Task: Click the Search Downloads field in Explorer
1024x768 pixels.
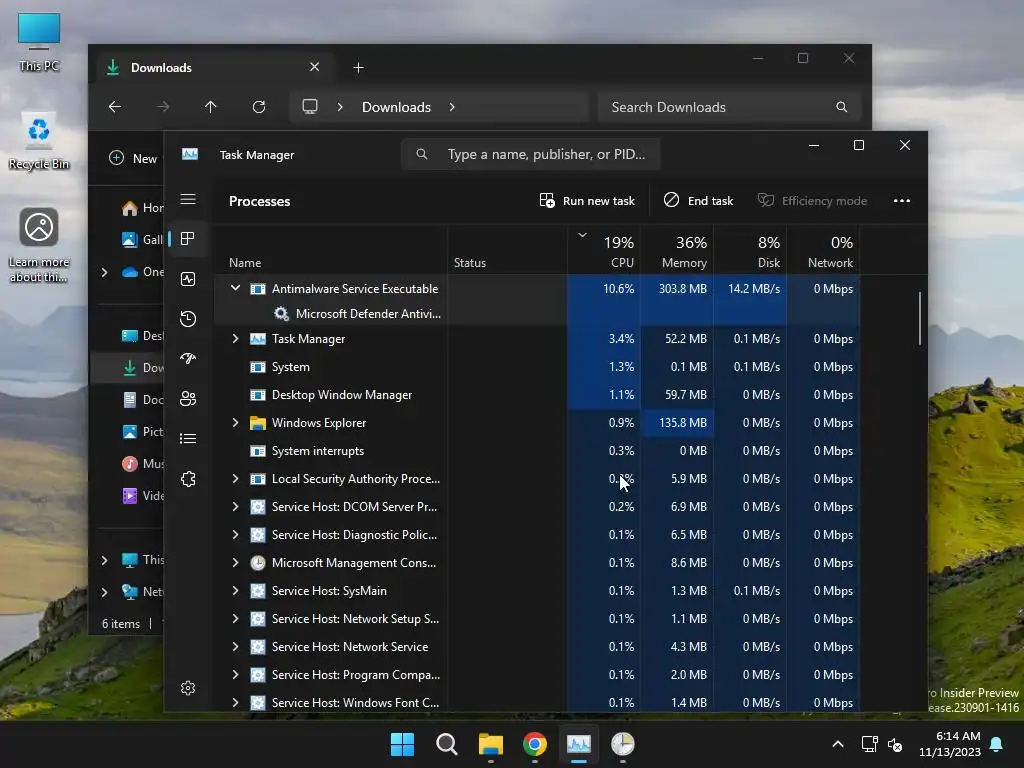Action: point(729,107)
